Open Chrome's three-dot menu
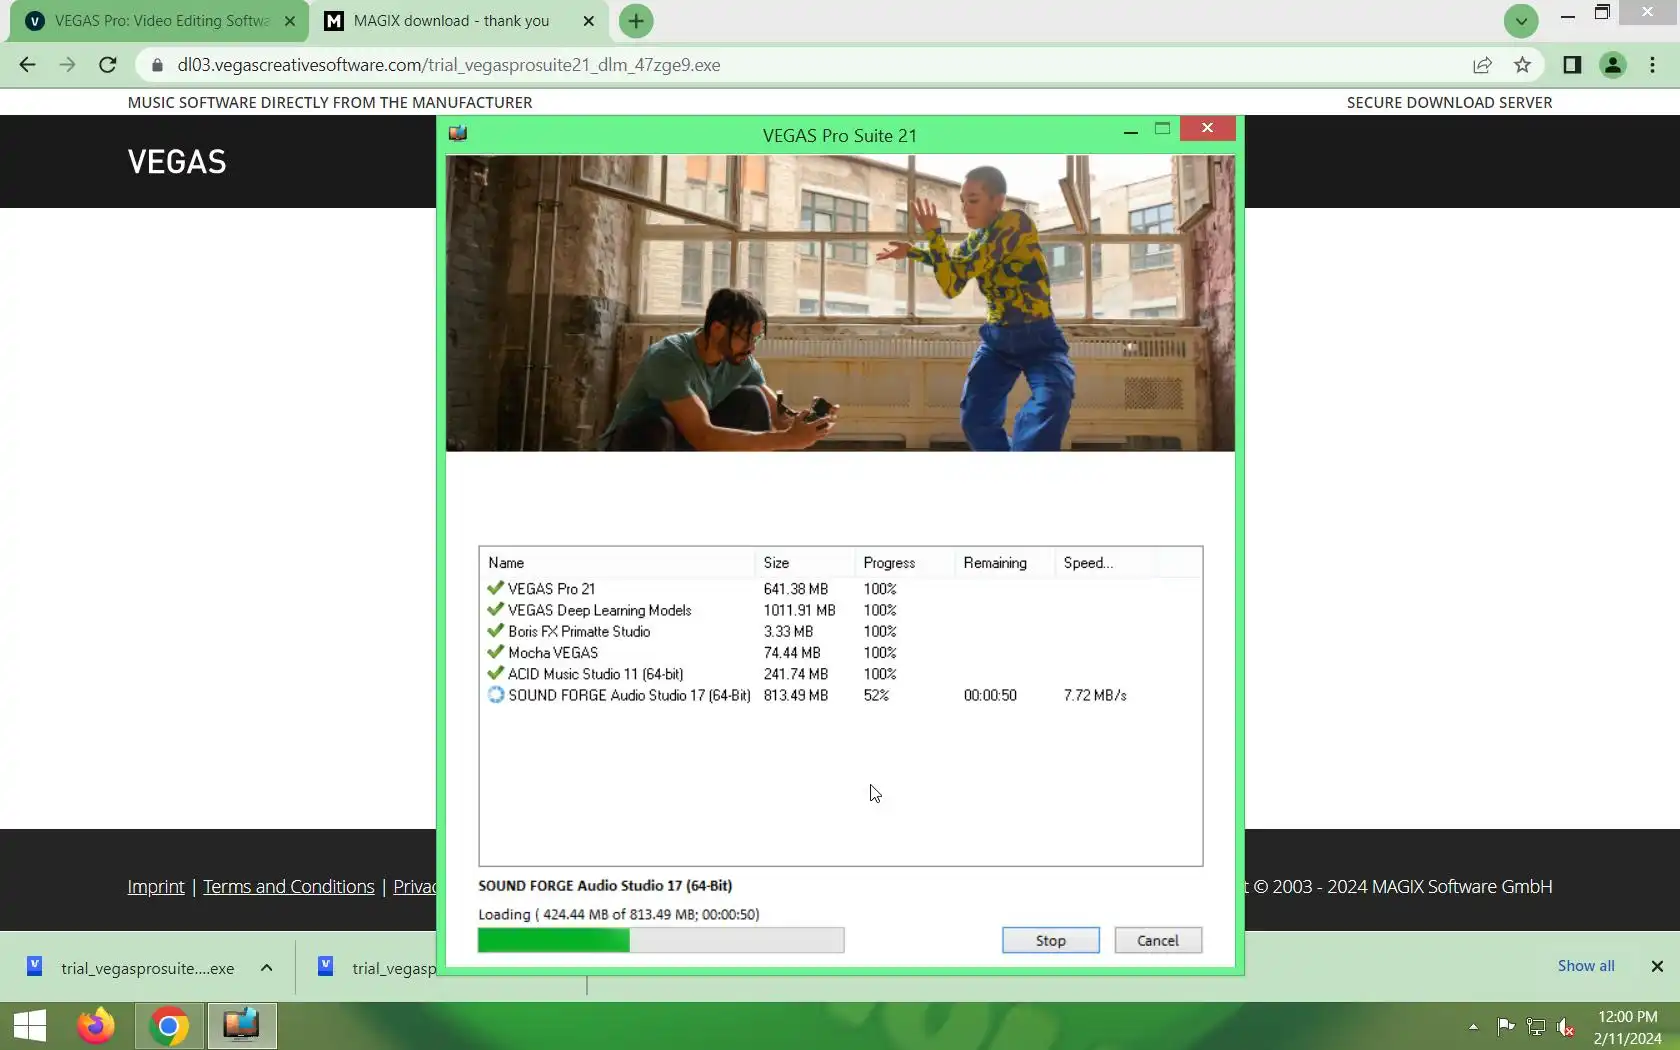The image size is (1680, 1050). click(1652, 65)
